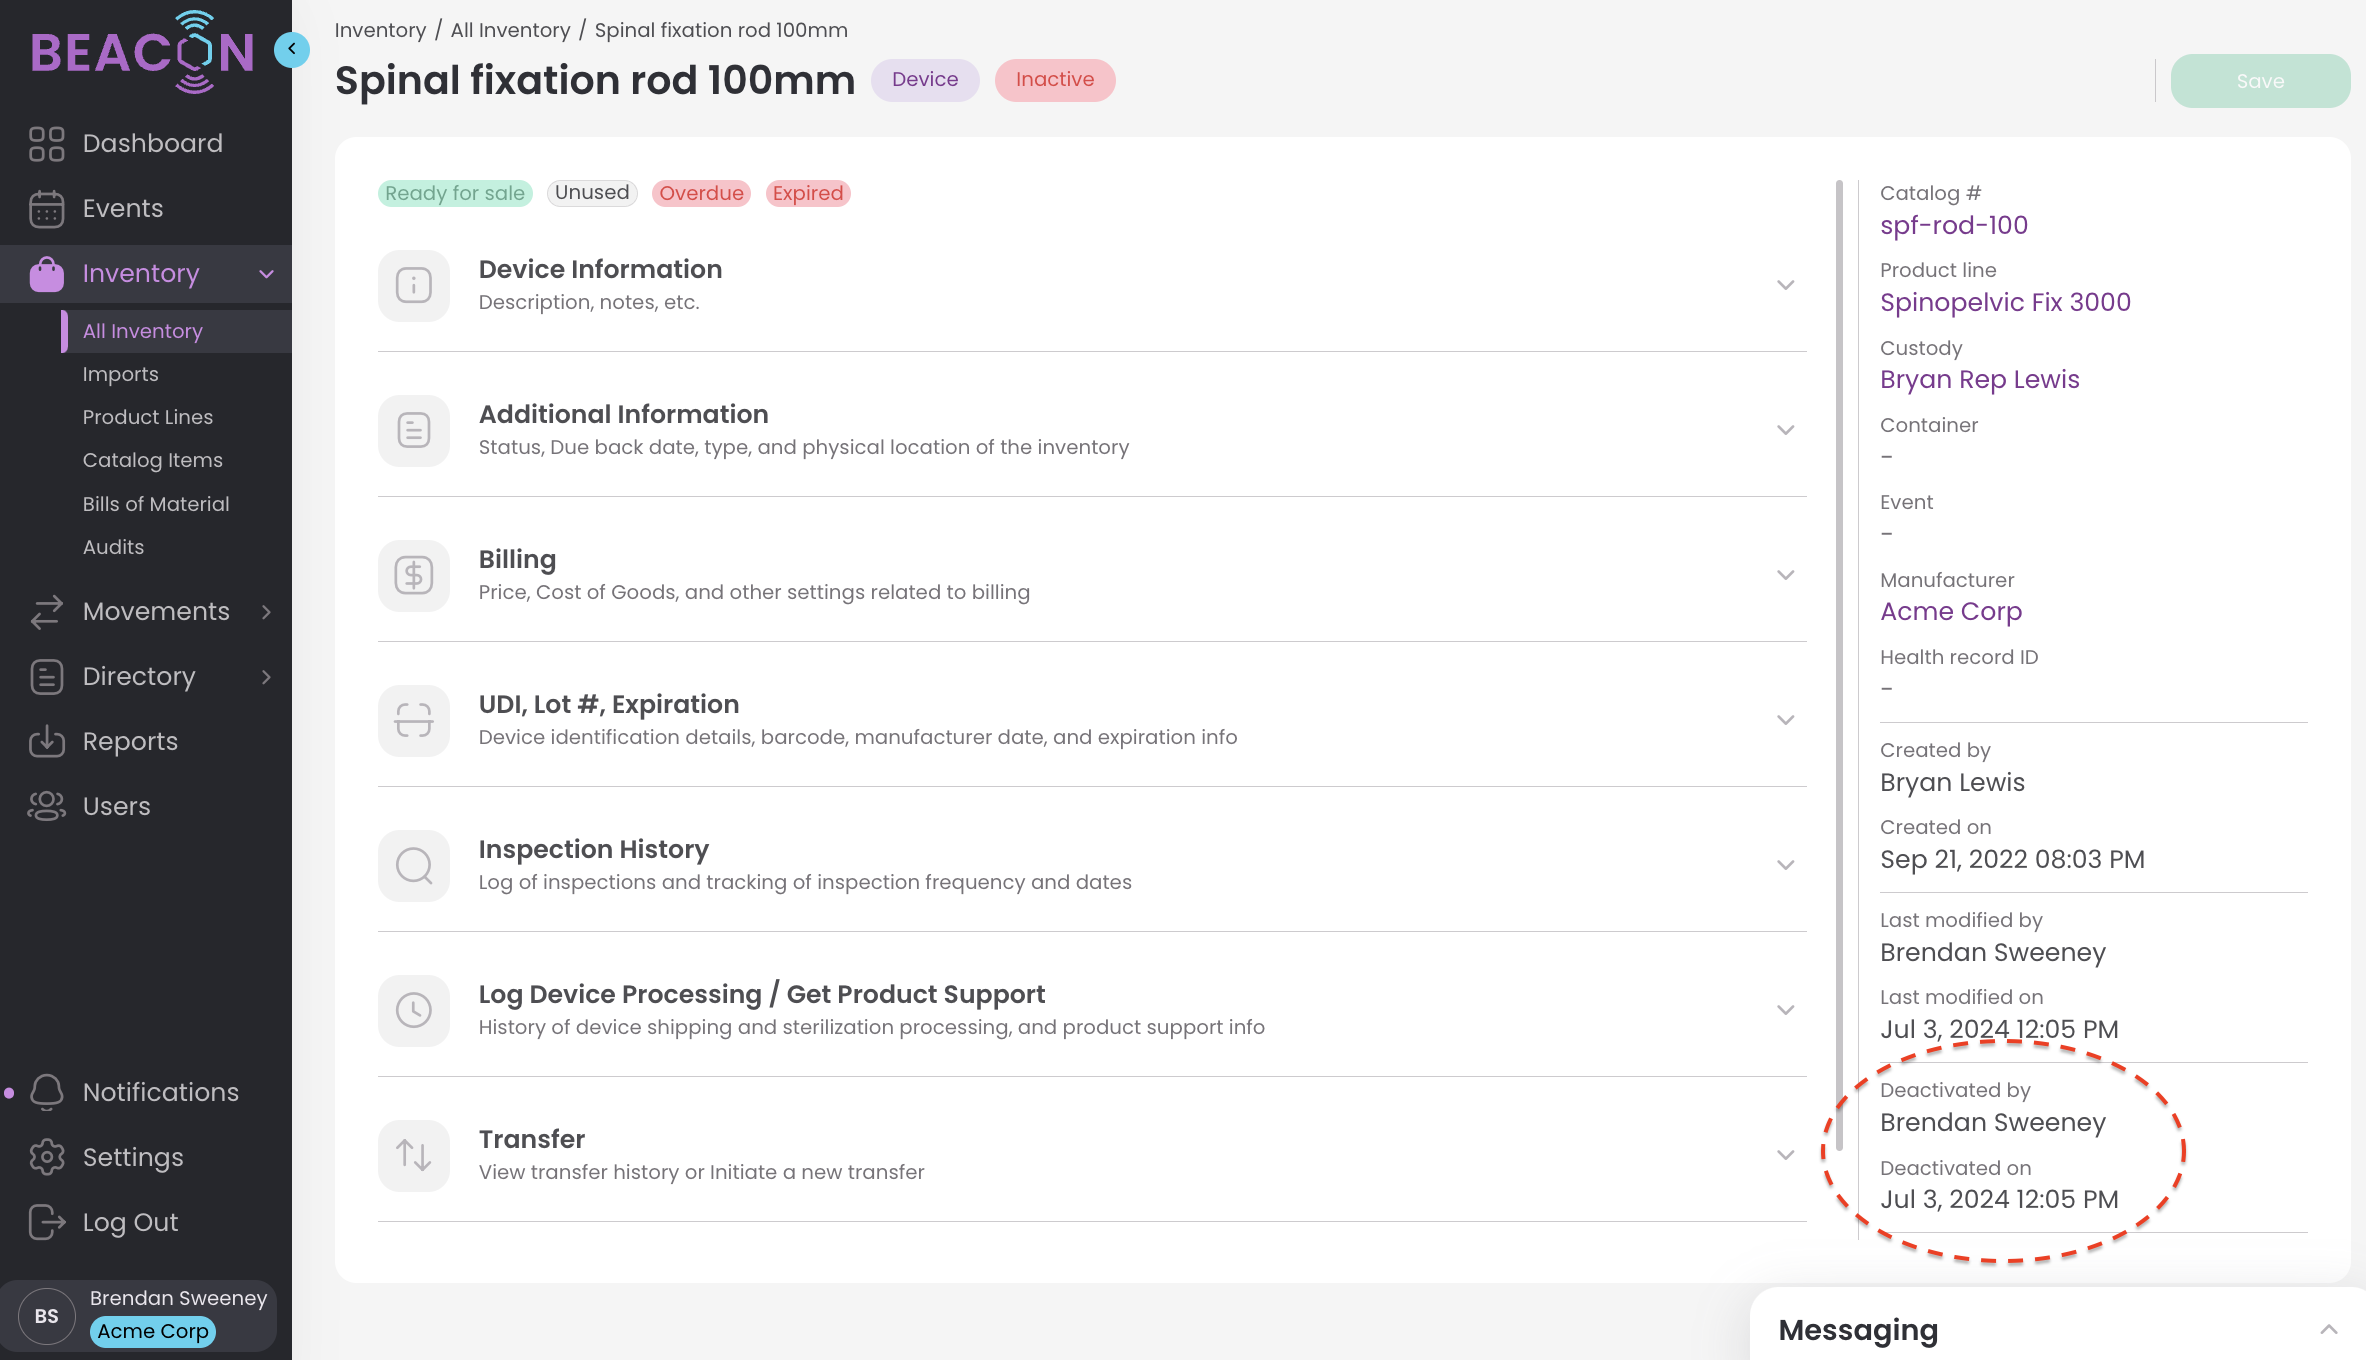The width and height of the screenshot is (2366, 1360).
Task: Expand the Messaging panel chevron
Action: (2328, 1329)
